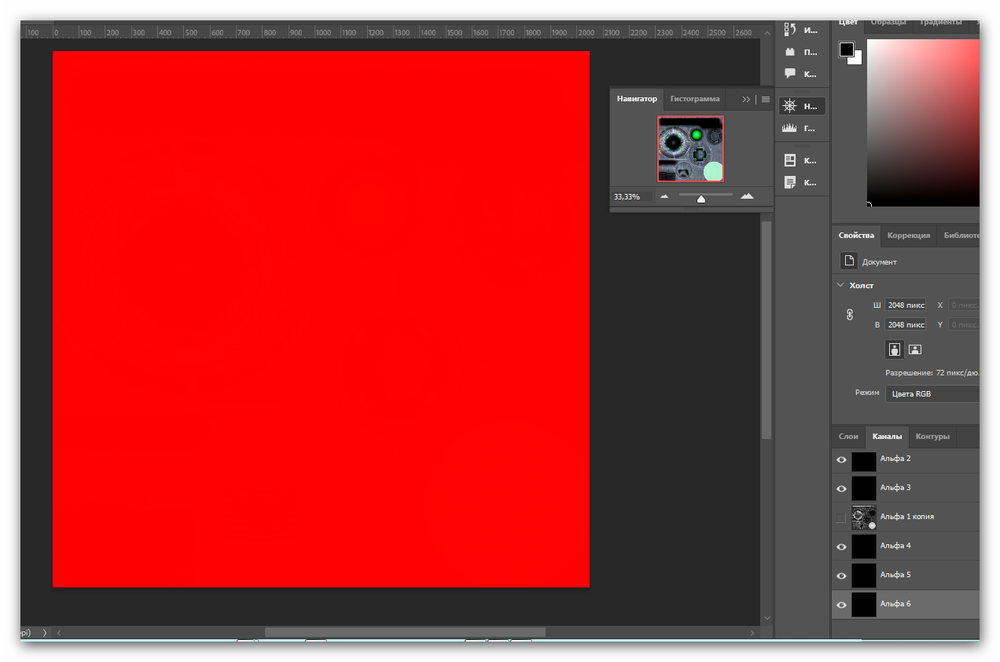Click the horizontal scrollbar thumb
Screen dimensions: 1000x662
[405, 633]
